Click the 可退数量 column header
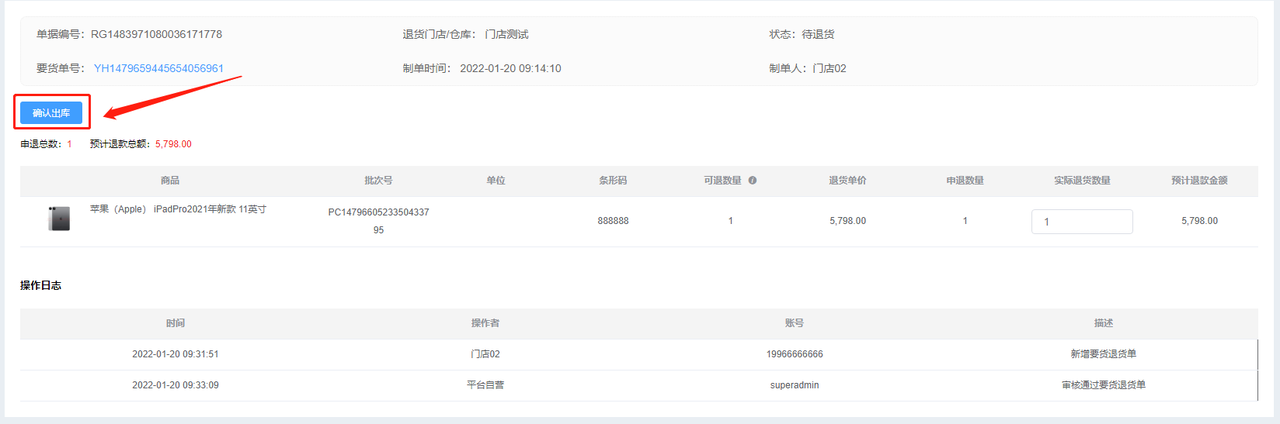This screenshot has height=424, width=1280. coord(722,181)
